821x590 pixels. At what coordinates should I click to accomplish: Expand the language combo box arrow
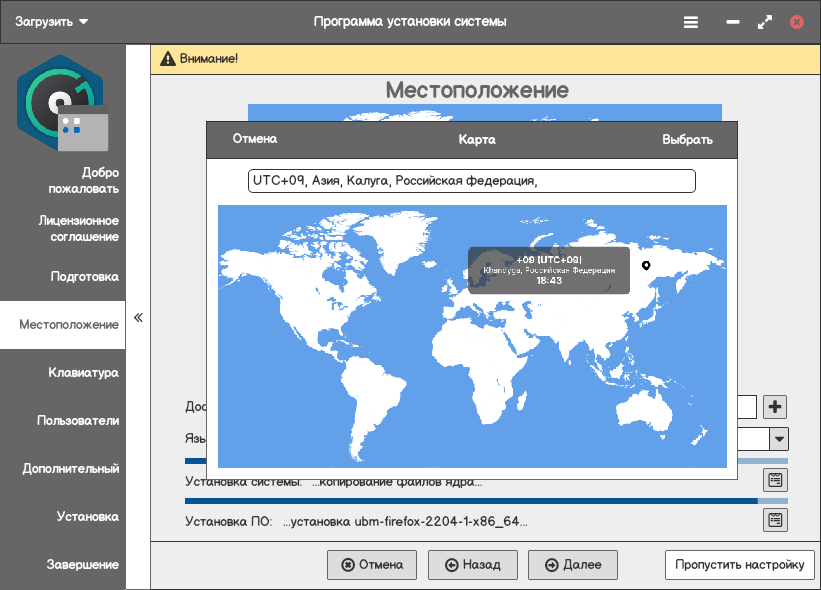tap(778, 439)
